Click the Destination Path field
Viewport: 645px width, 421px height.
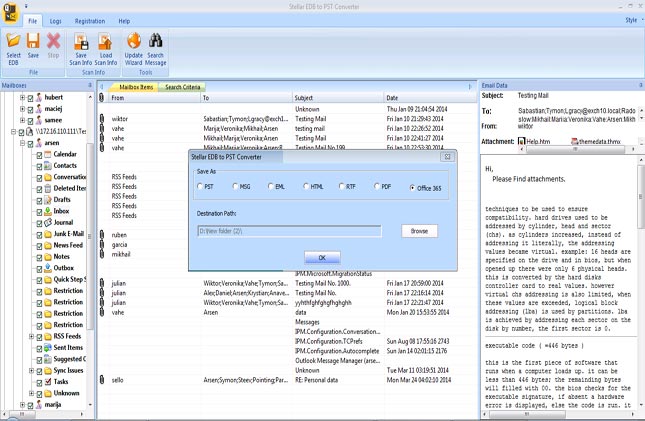(290, 231)
